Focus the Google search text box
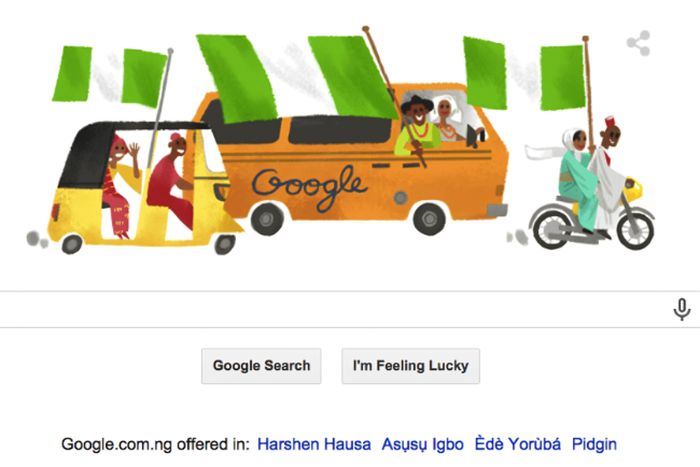This screenshot has height=467, width=700. (x=335, y=309)
